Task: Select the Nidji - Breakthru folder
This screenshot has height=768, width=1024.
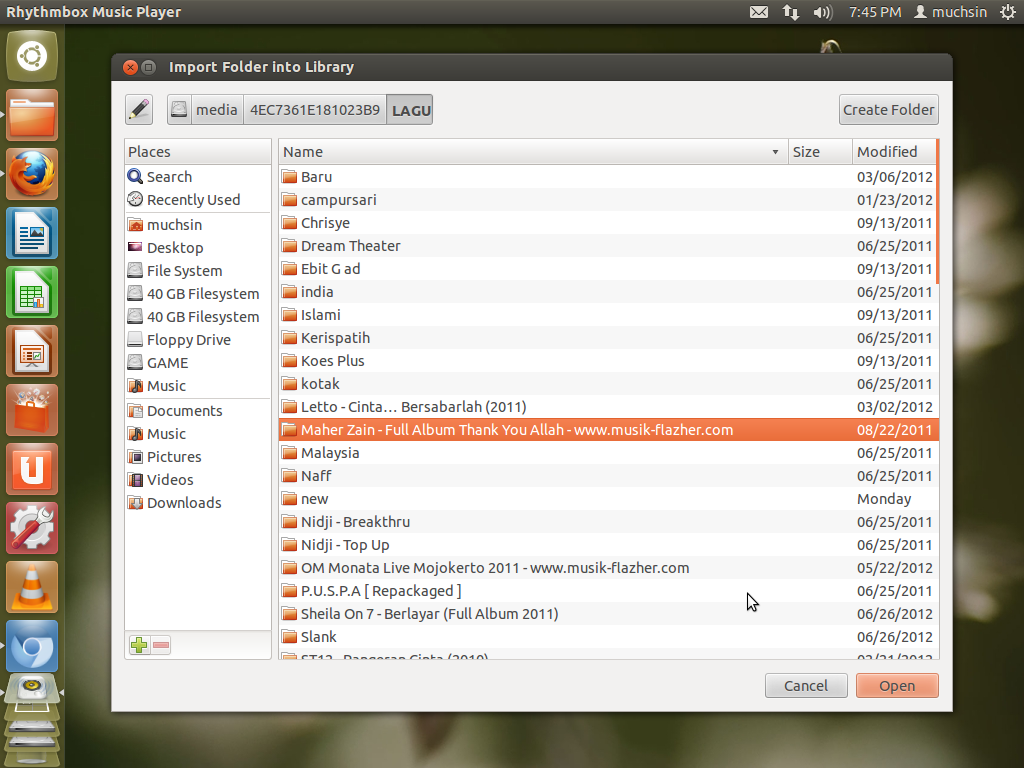Action: pos(607,522)
